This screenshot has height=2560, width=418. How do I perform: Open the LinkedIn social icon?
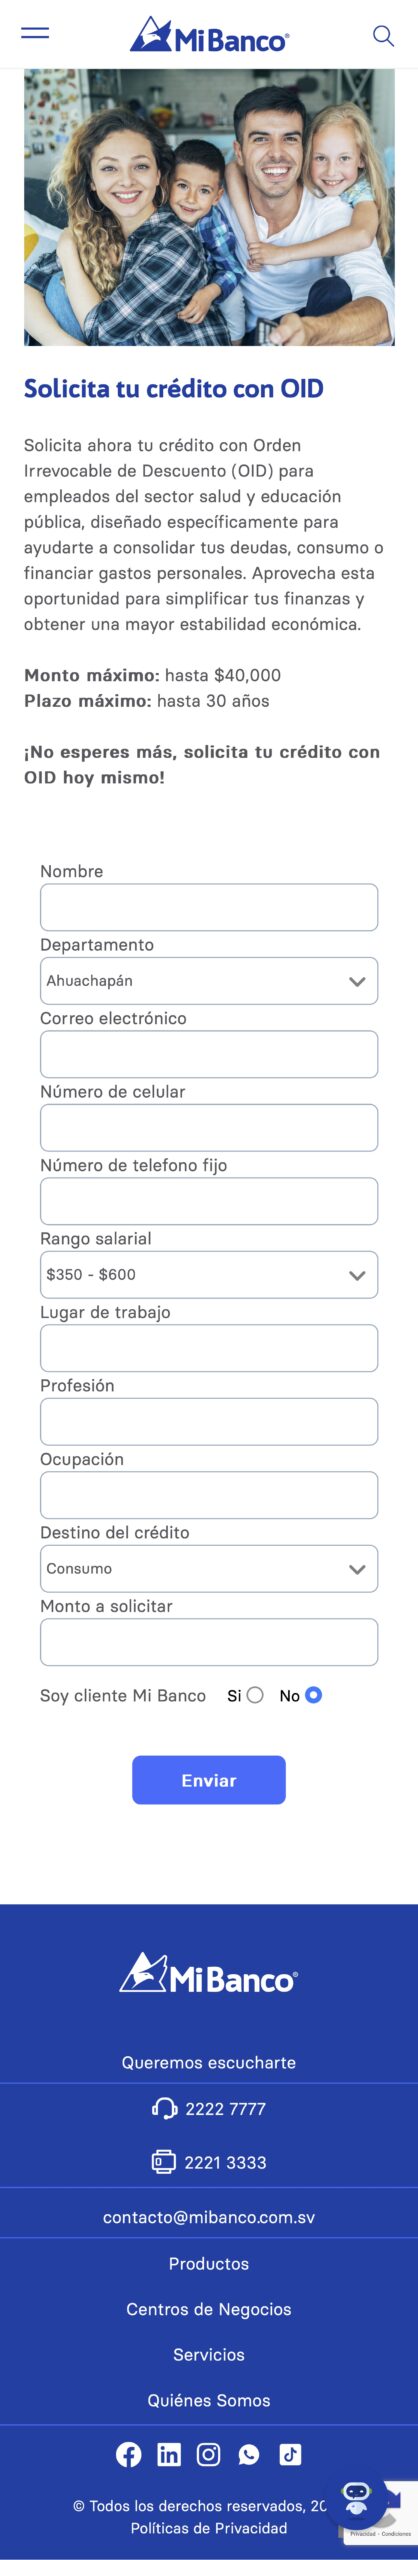169,2454
